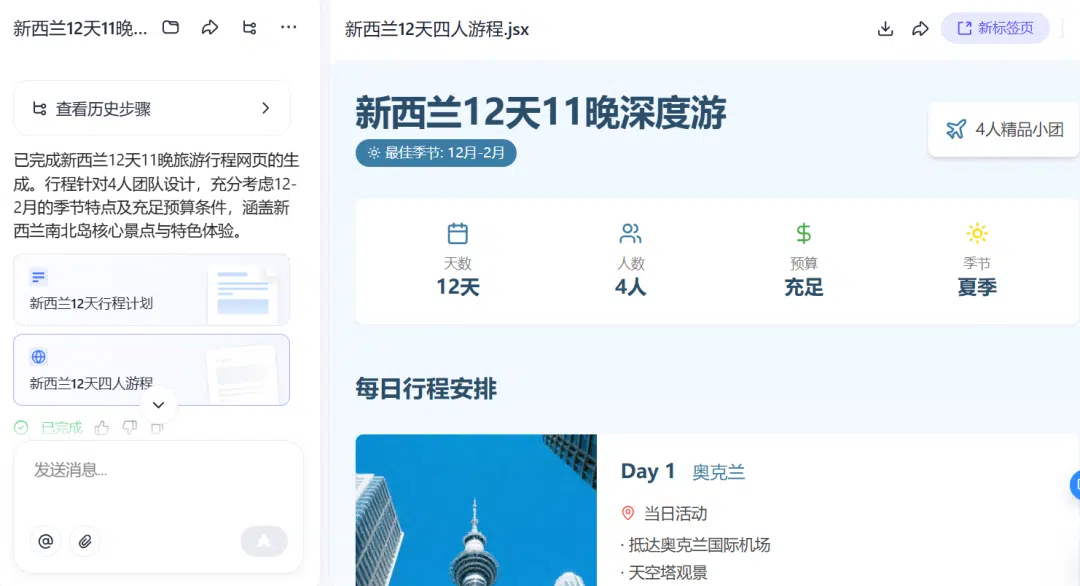This screenshot has height=586, width=1080.
Task: Open the three-dots more options menu
Action: [289, 28]
